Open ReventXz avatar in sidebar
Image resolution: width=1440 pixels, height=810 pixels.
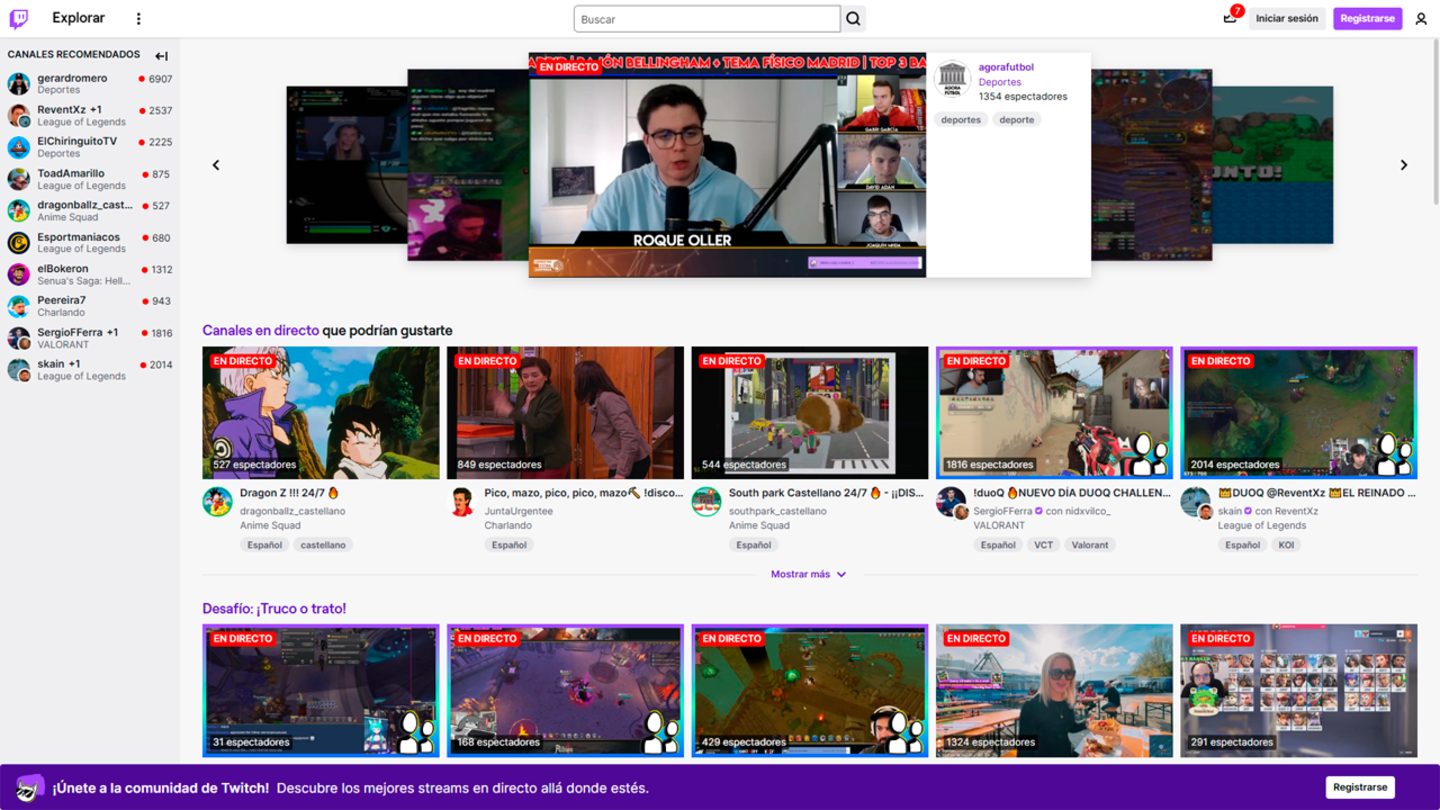coord(19,116)
